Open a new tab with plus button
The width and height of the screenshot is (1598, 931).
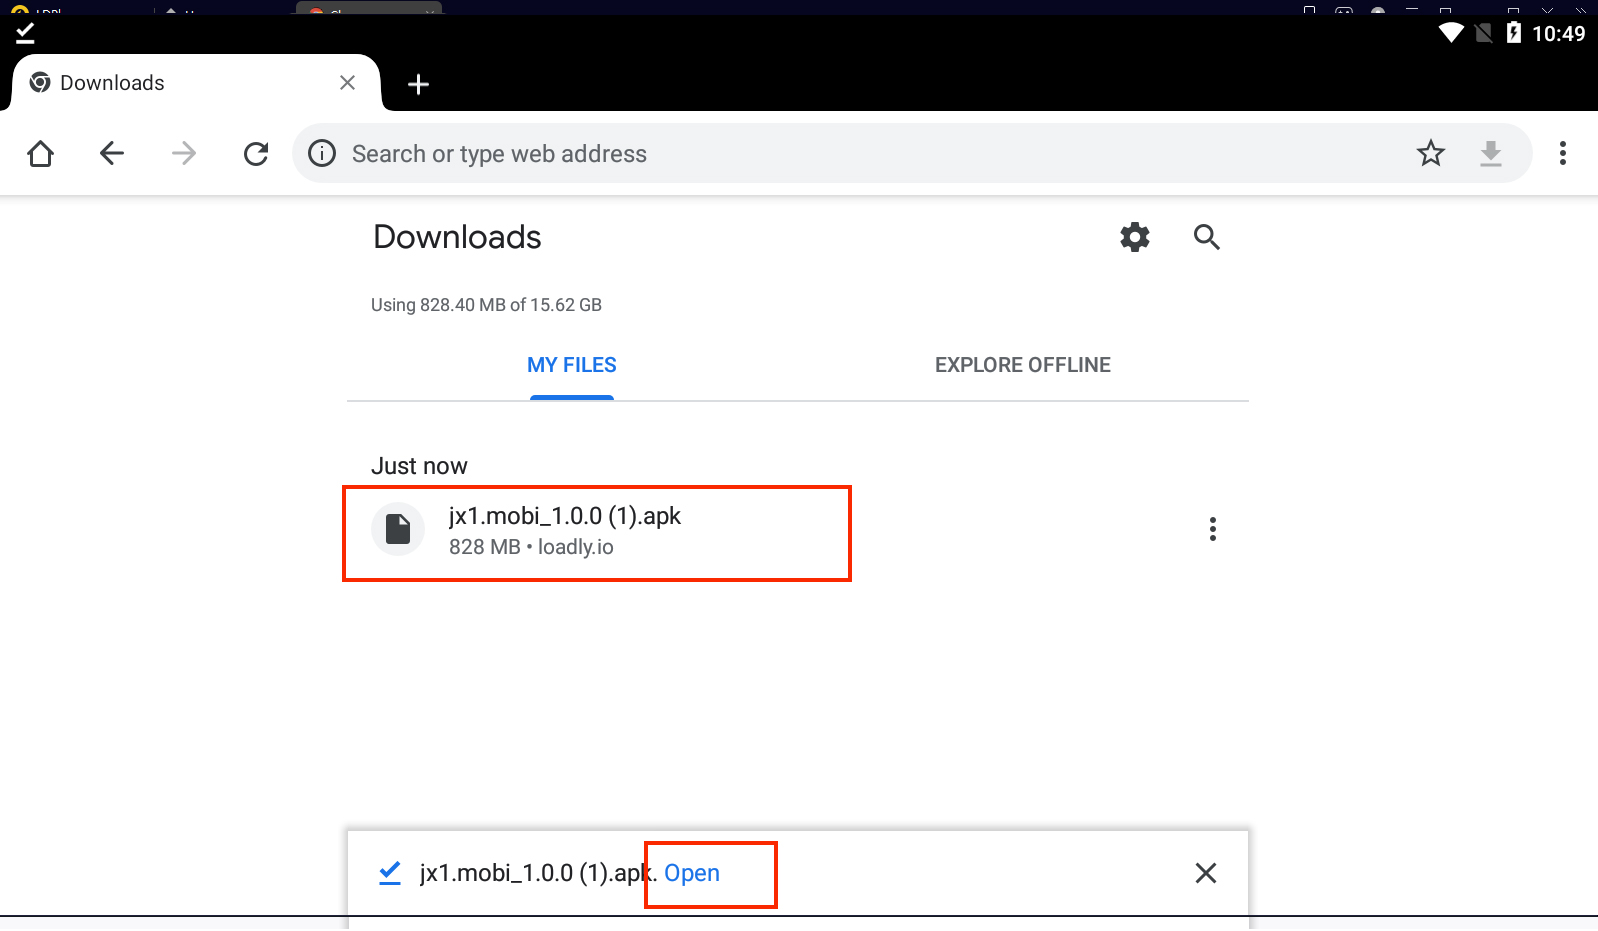click(419, 85)
